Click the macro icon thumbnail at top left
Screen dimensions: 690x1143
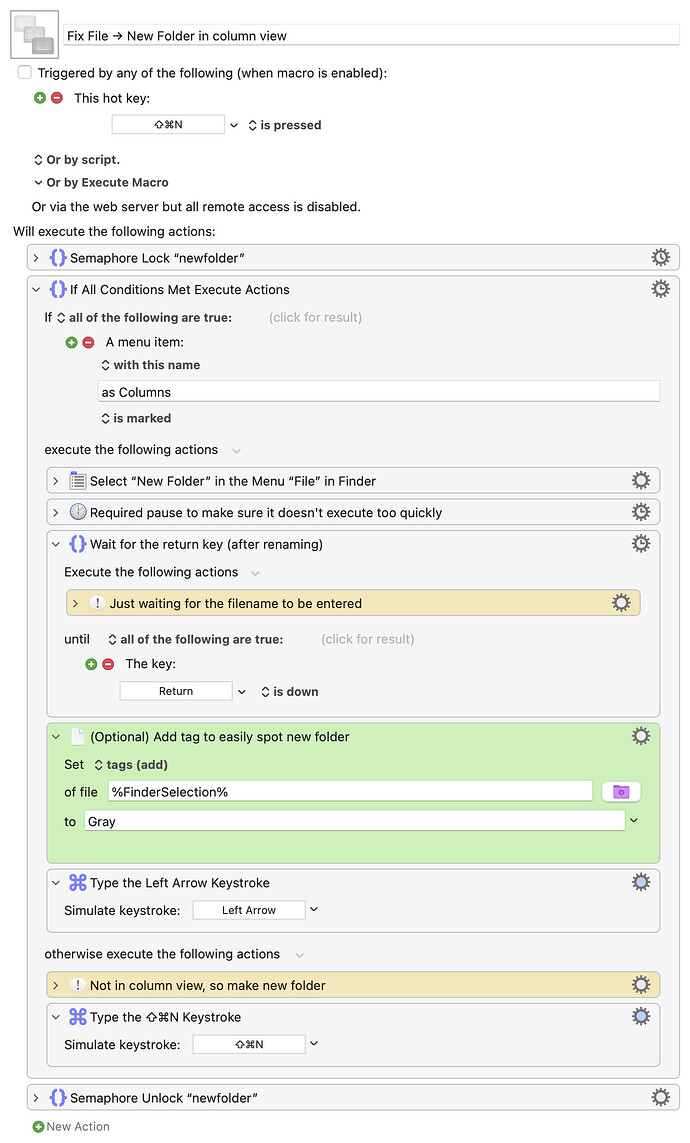point(34,34)
